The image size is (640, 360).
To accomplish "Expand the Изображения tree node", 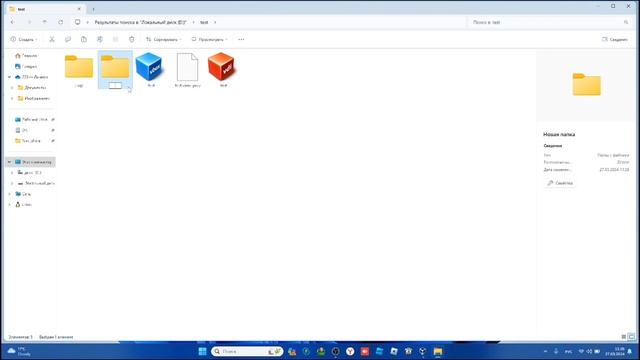I will (x=12, y=98).
